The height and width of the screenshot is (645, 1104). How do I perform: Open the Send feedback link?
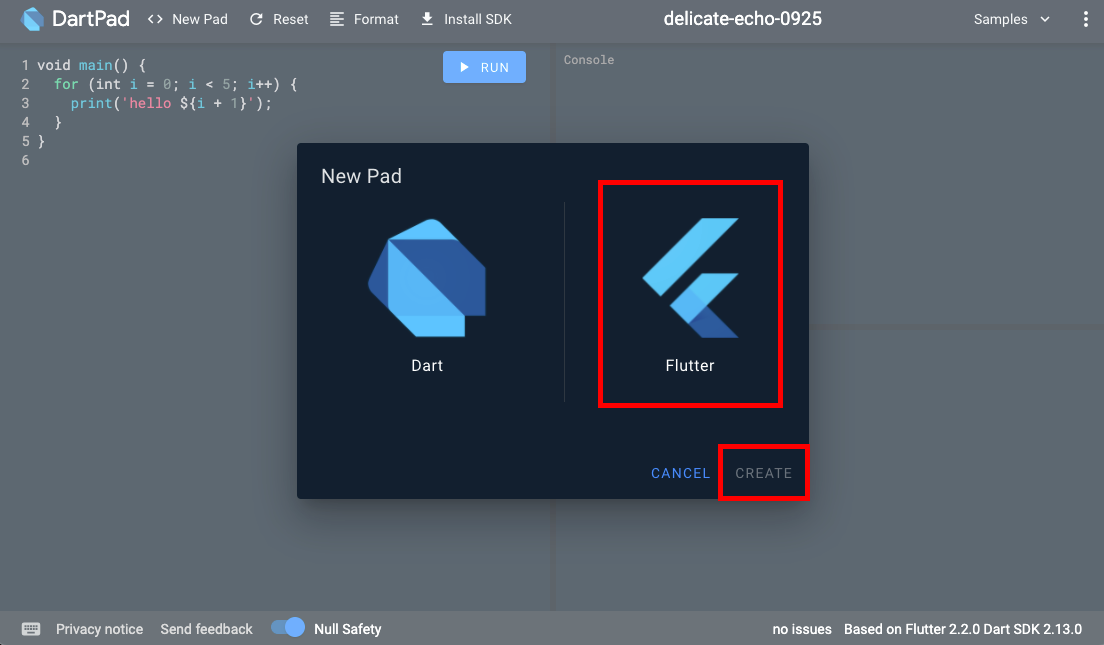click(206, 629)
